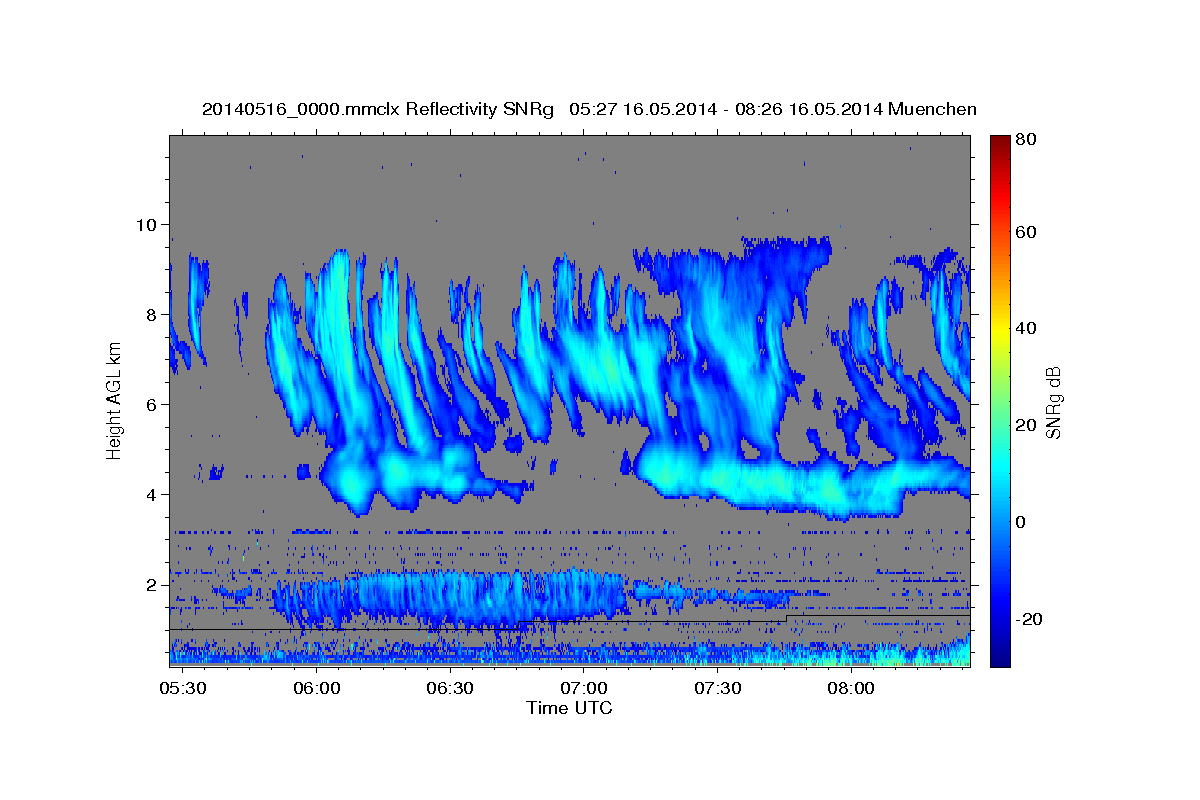Click the plot title starting 20140516_0000.mmclx
The width and height of the screenshot is (1200, 800).
(x=589, y=109)
